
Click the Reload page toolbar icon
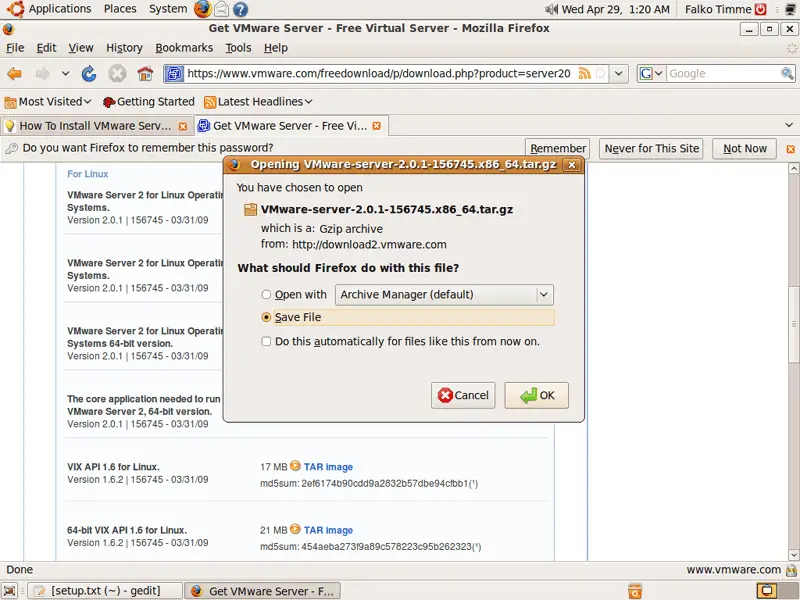89,74
